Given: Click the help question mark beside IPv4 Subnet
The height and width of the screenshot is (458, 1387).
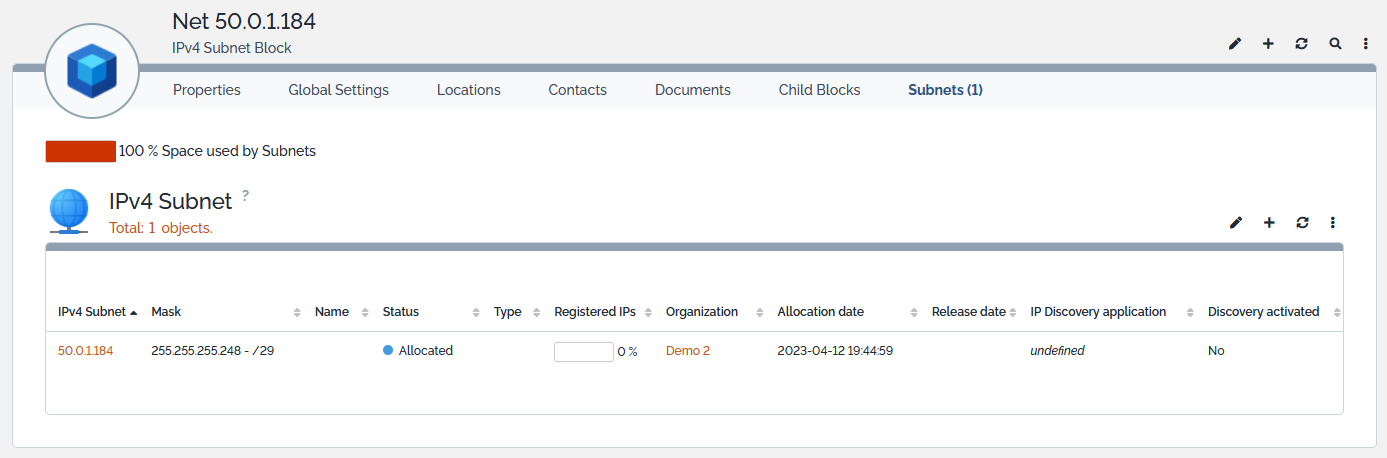Looking at the screenshot, I should (x=245, y=196).
